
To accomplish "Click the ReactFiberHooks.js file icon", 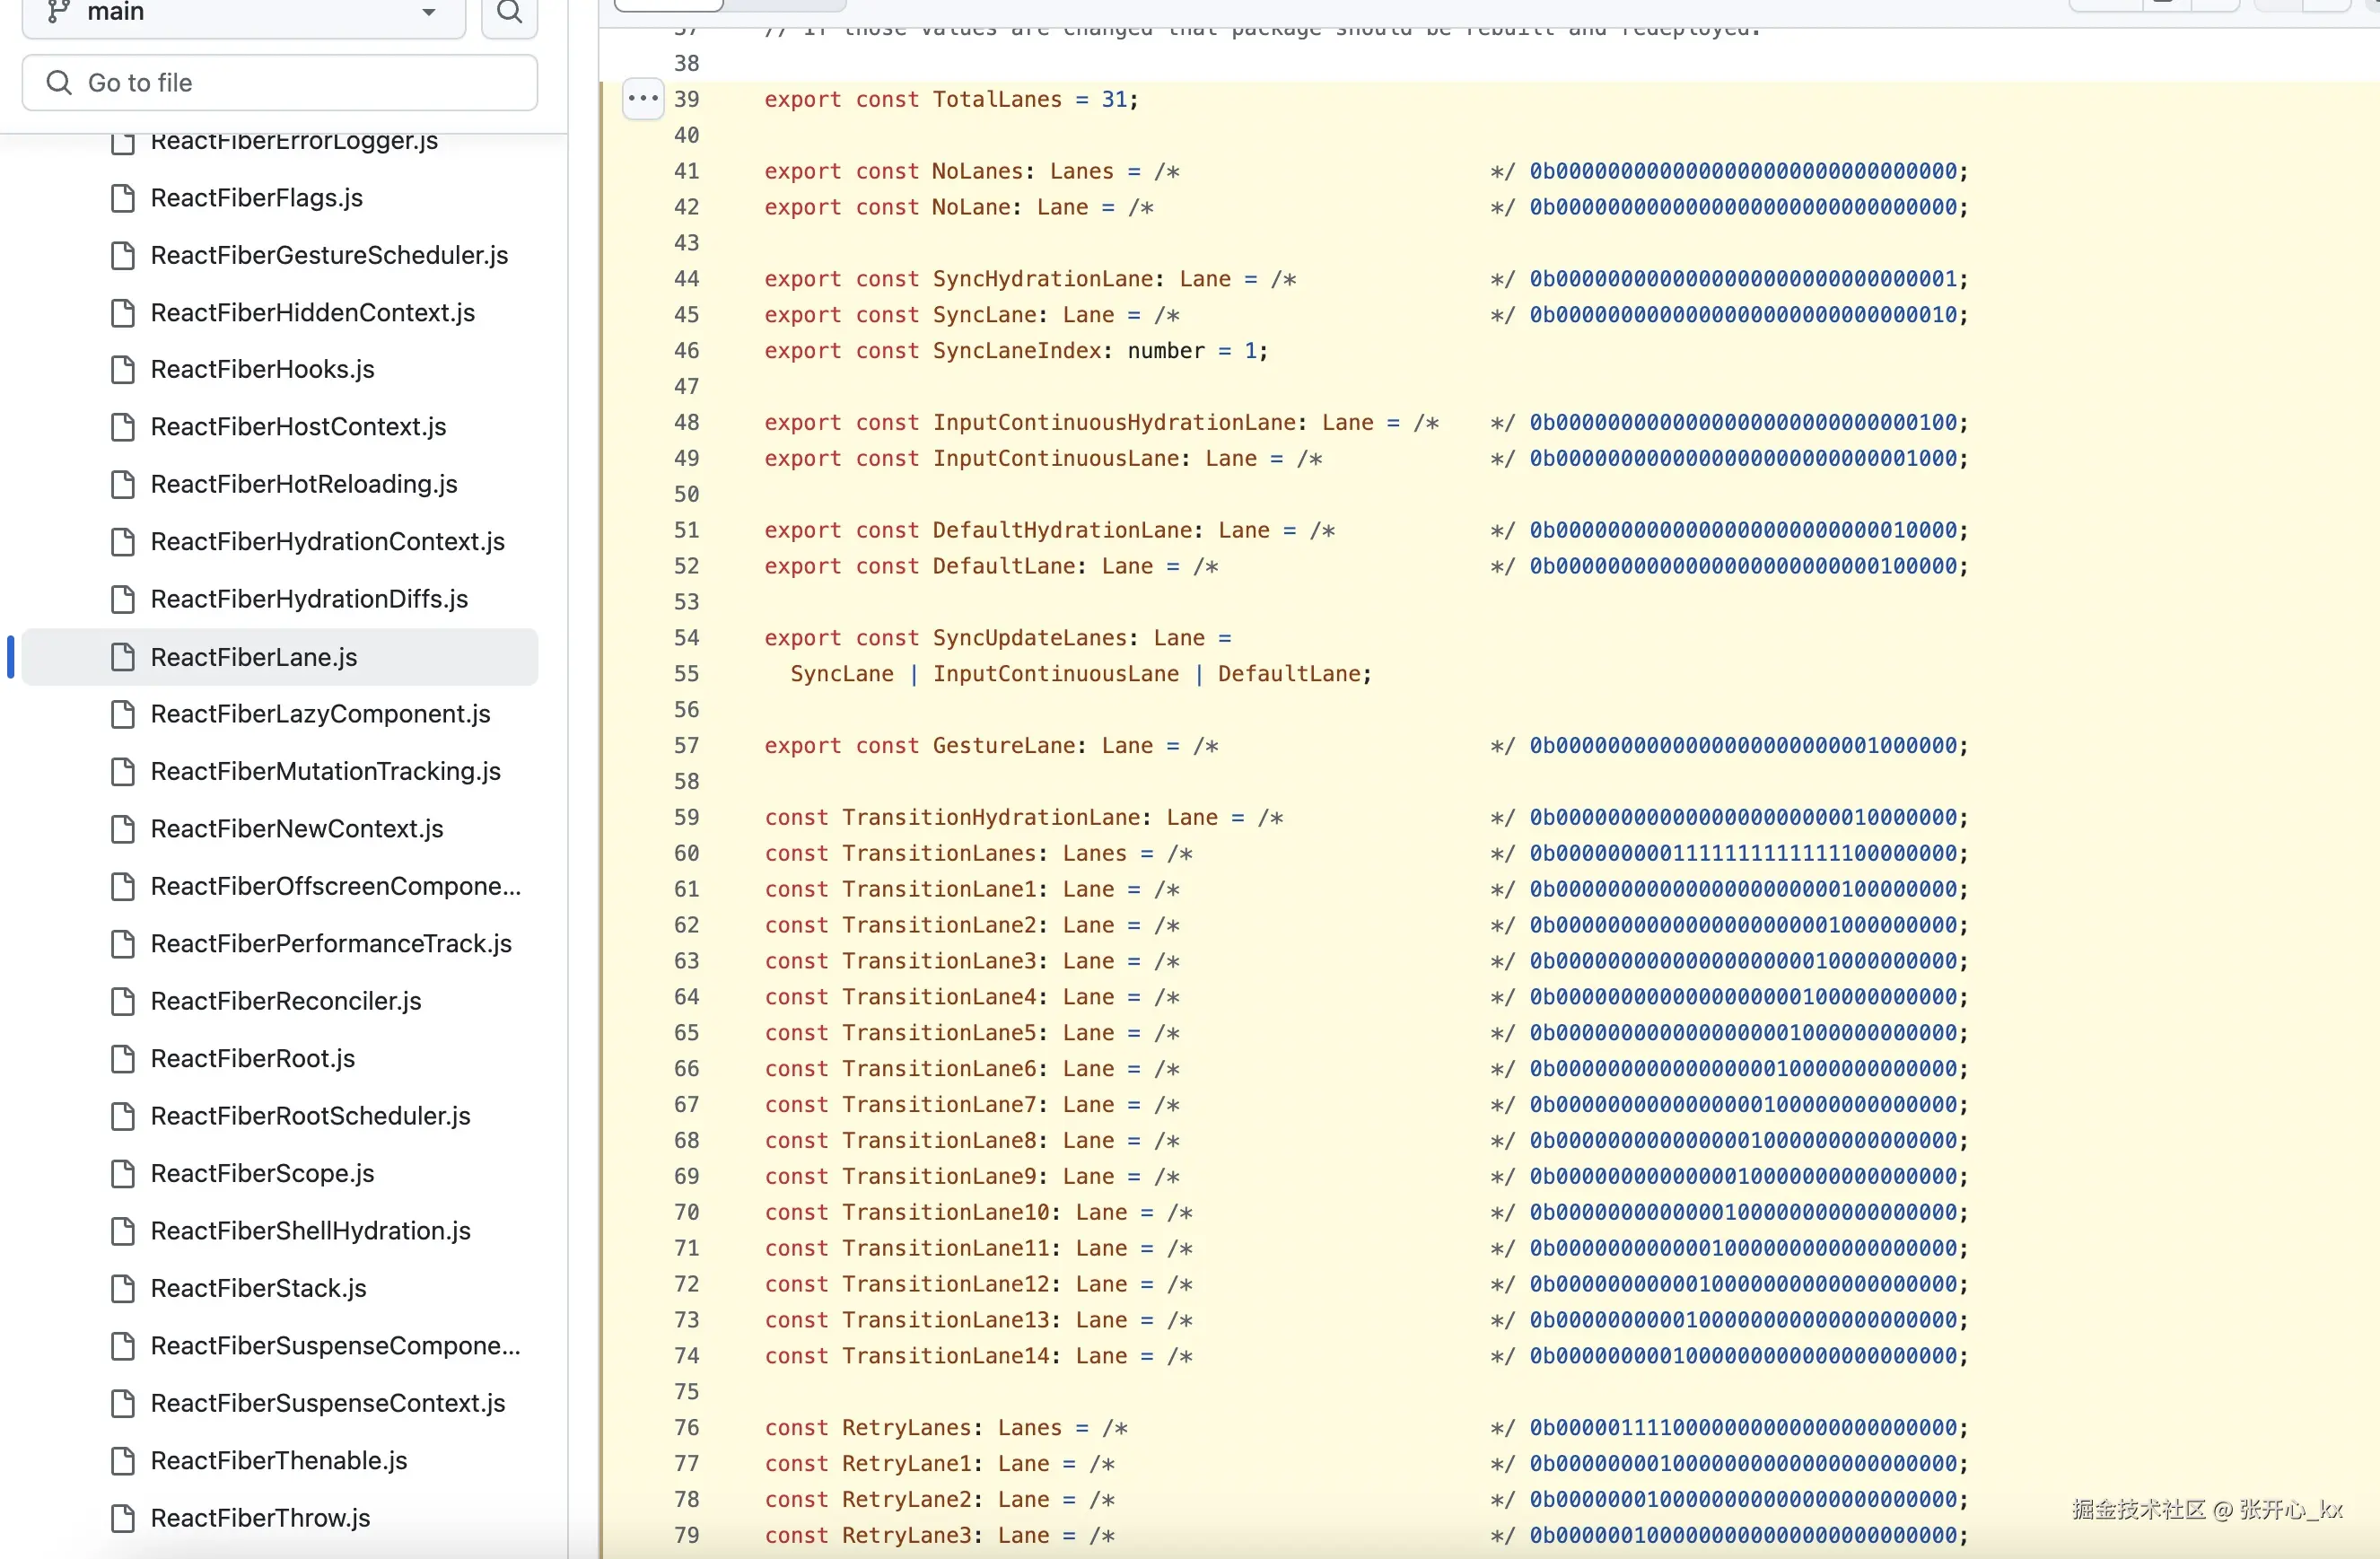I will pyautogui.click(x=123, y=370).
